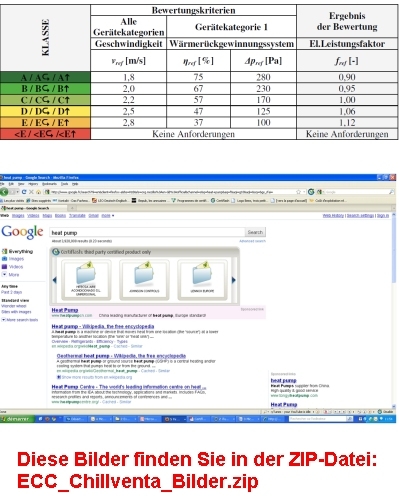Click the stop loading X icon
Viewport: 399px width, 500px height.
[31, 192]
